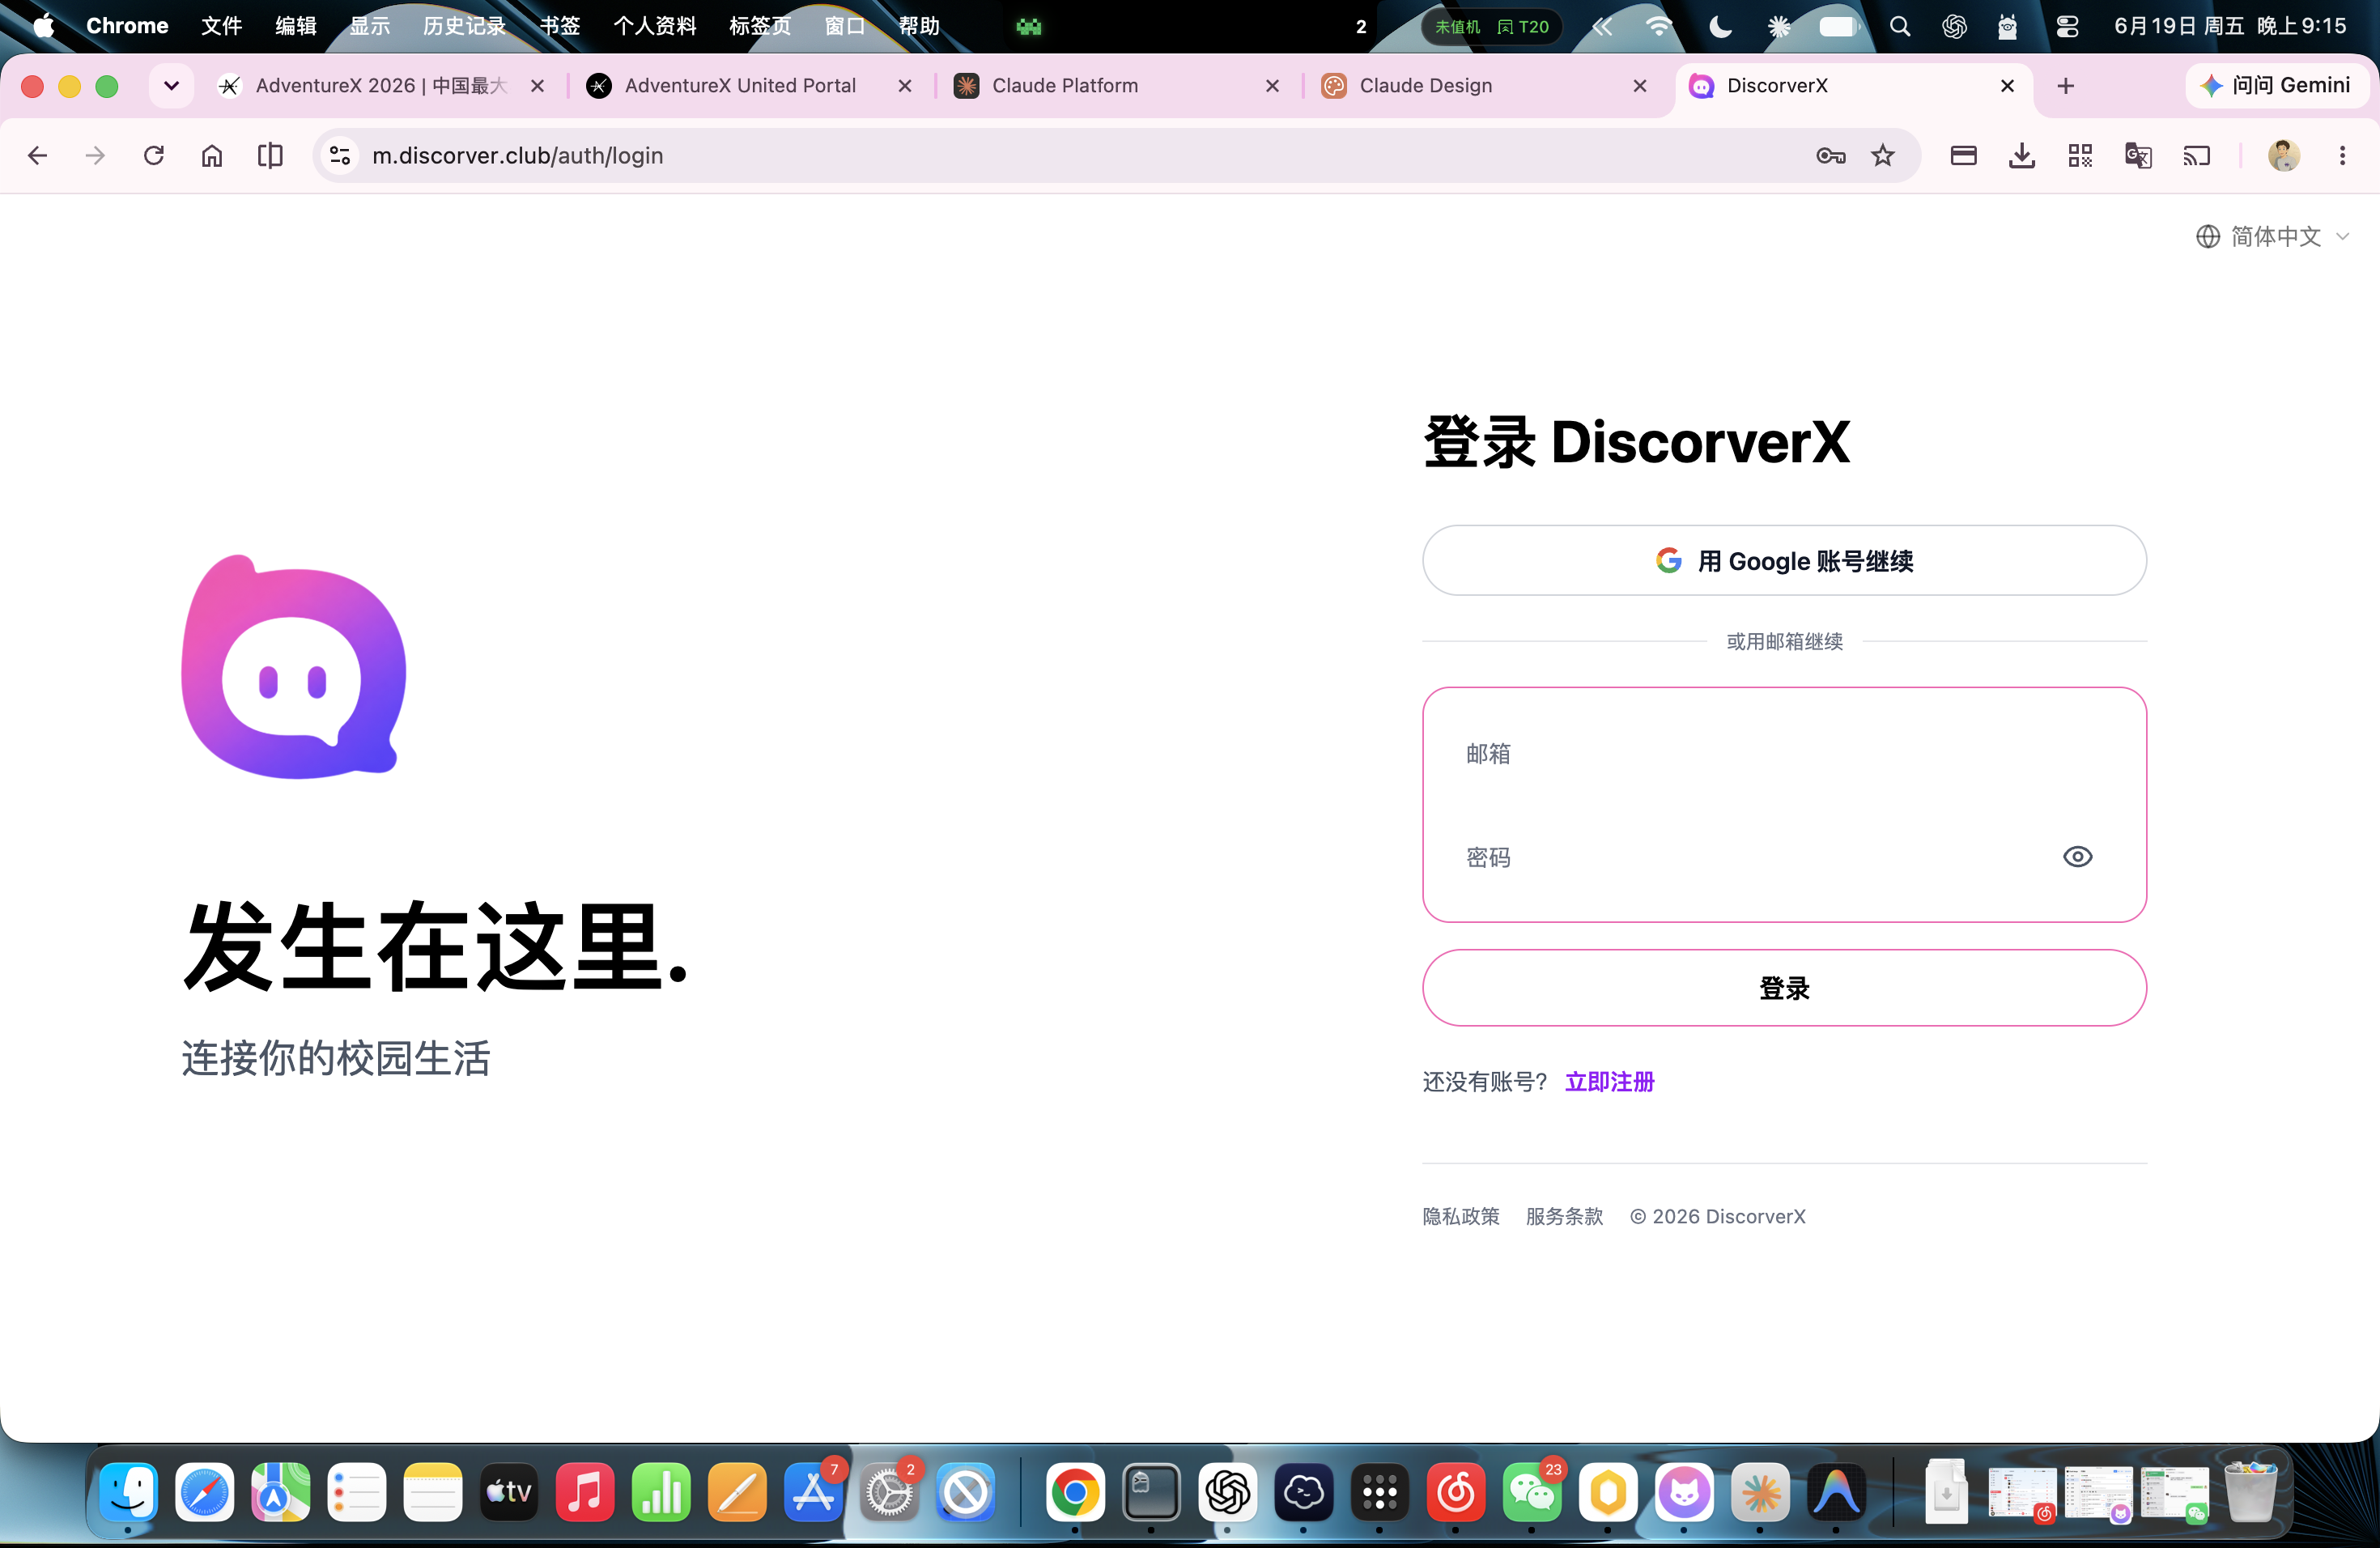Reload the page

coord(154,156)
